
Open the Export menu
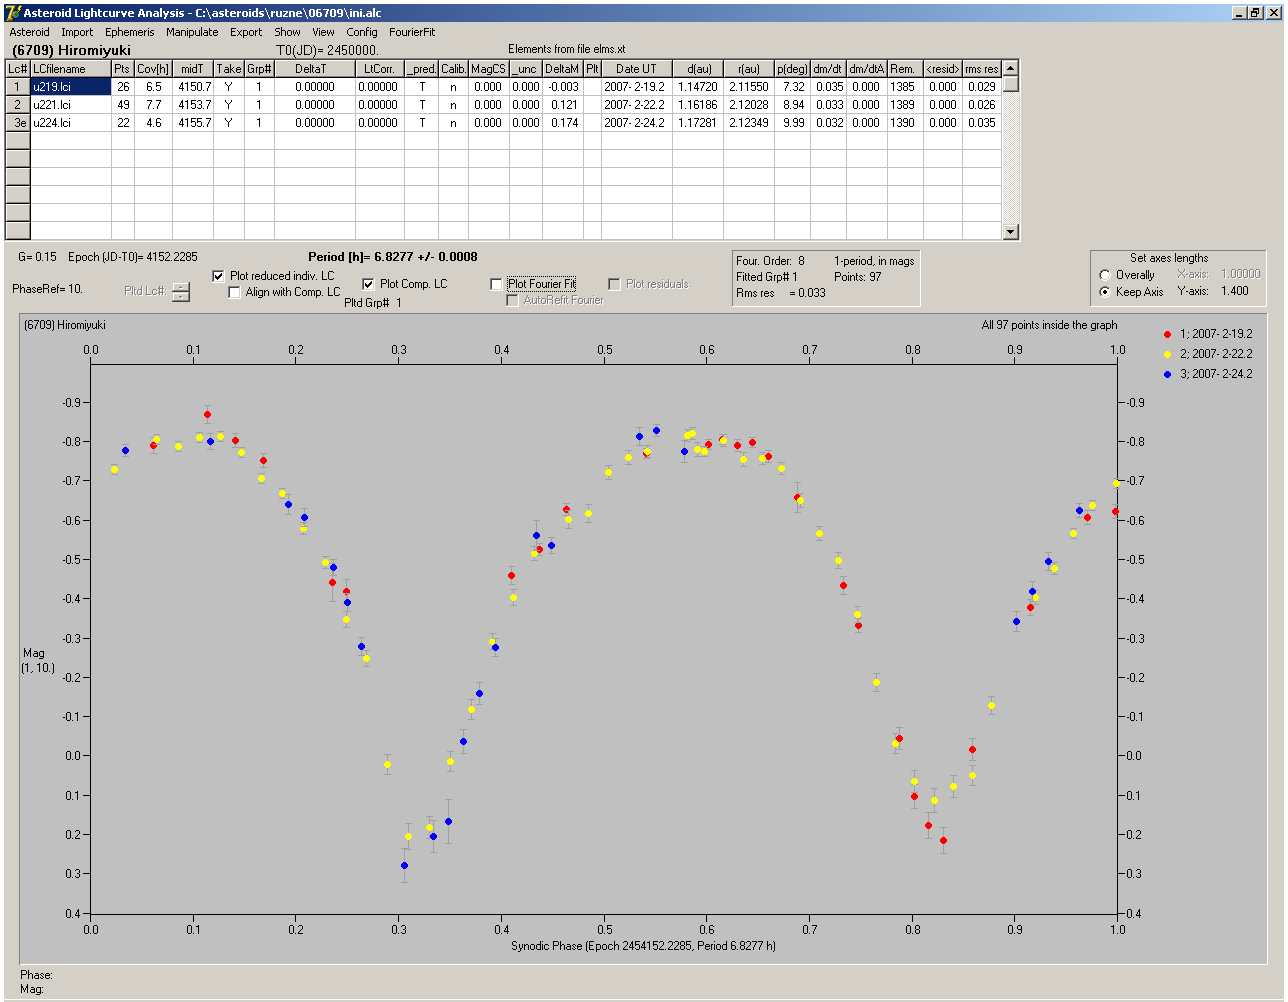tap(246, 32)
